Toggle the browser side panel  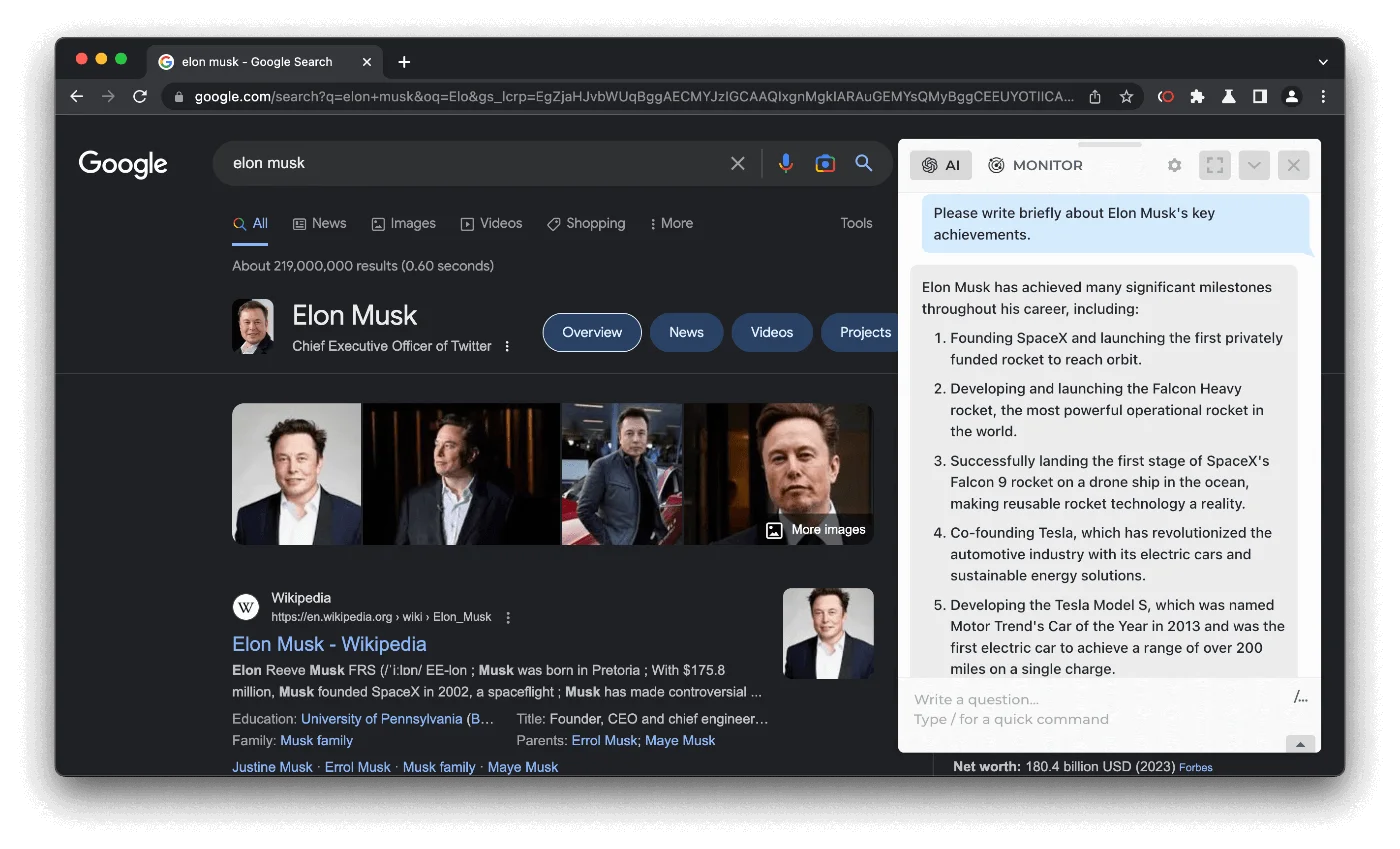click(1260, 96)
